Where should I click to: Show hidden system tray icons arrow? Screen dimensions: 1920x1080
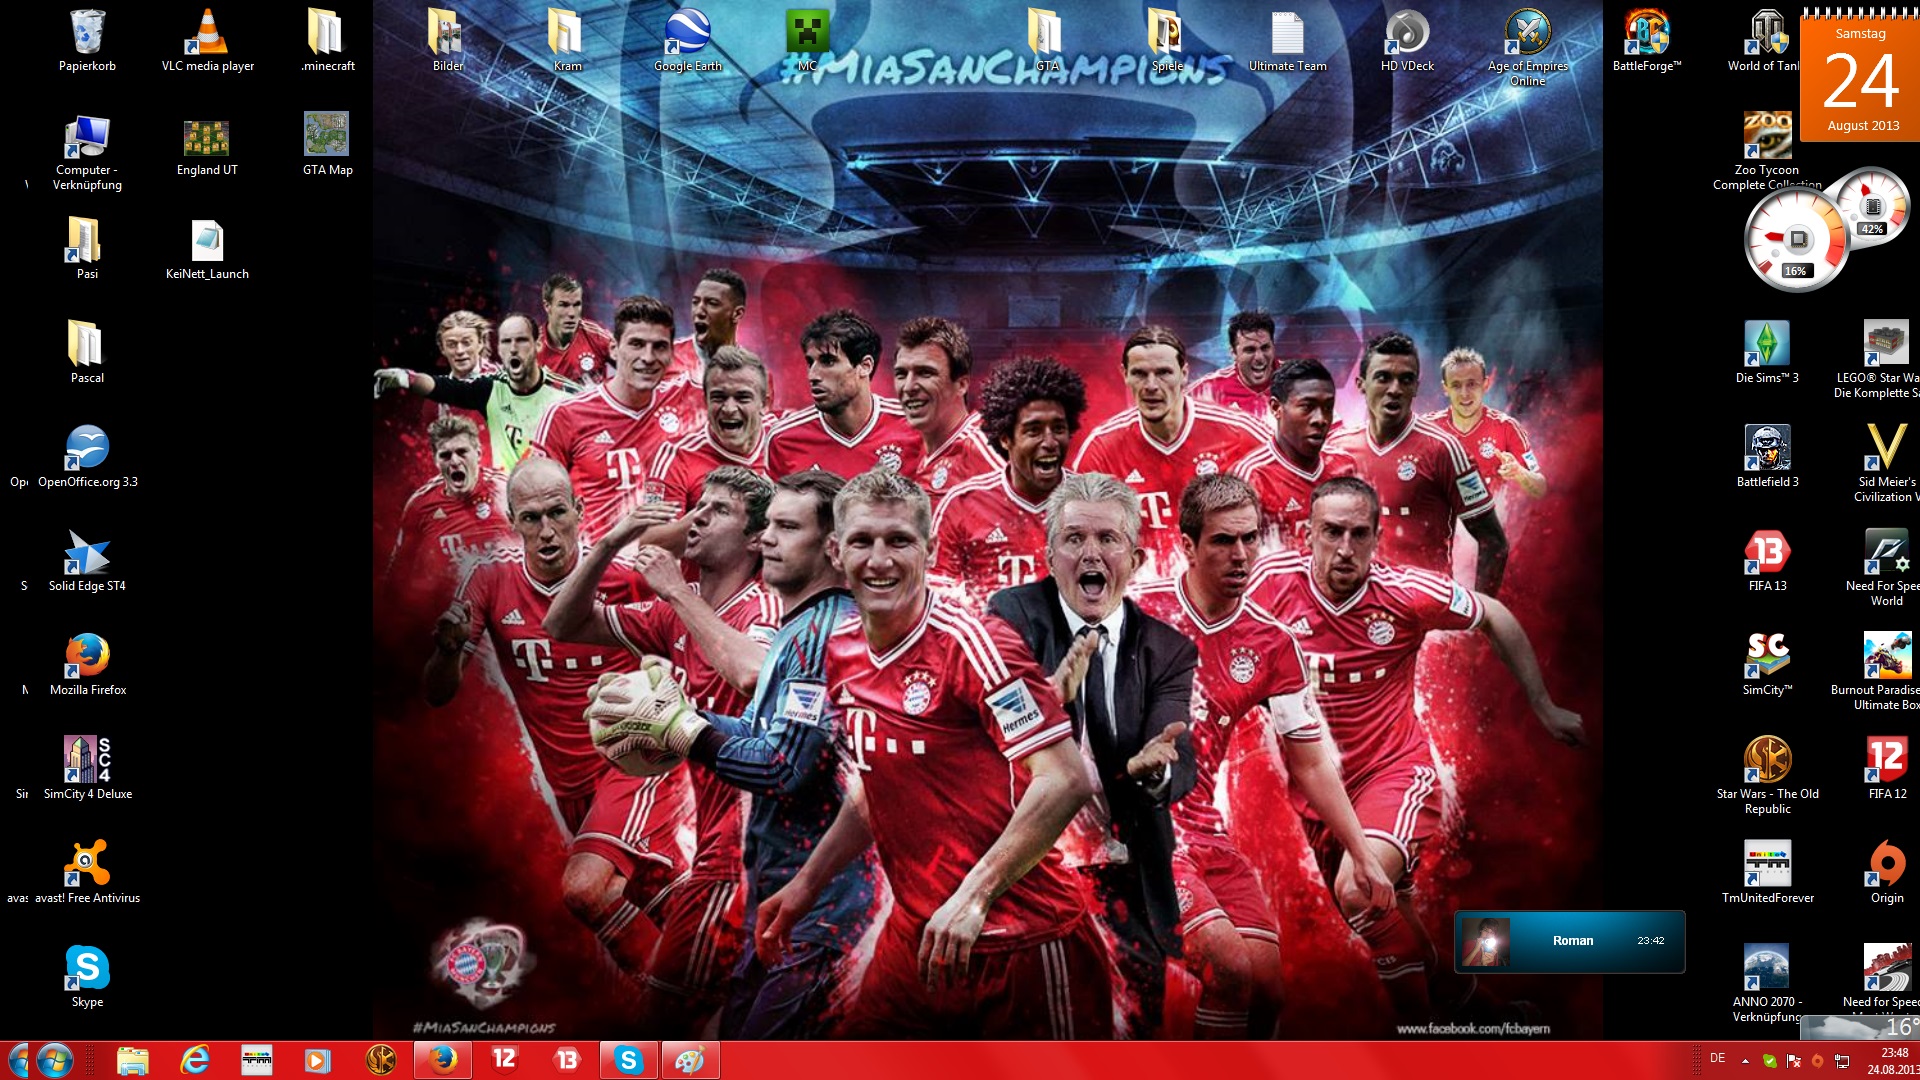1745,1060
